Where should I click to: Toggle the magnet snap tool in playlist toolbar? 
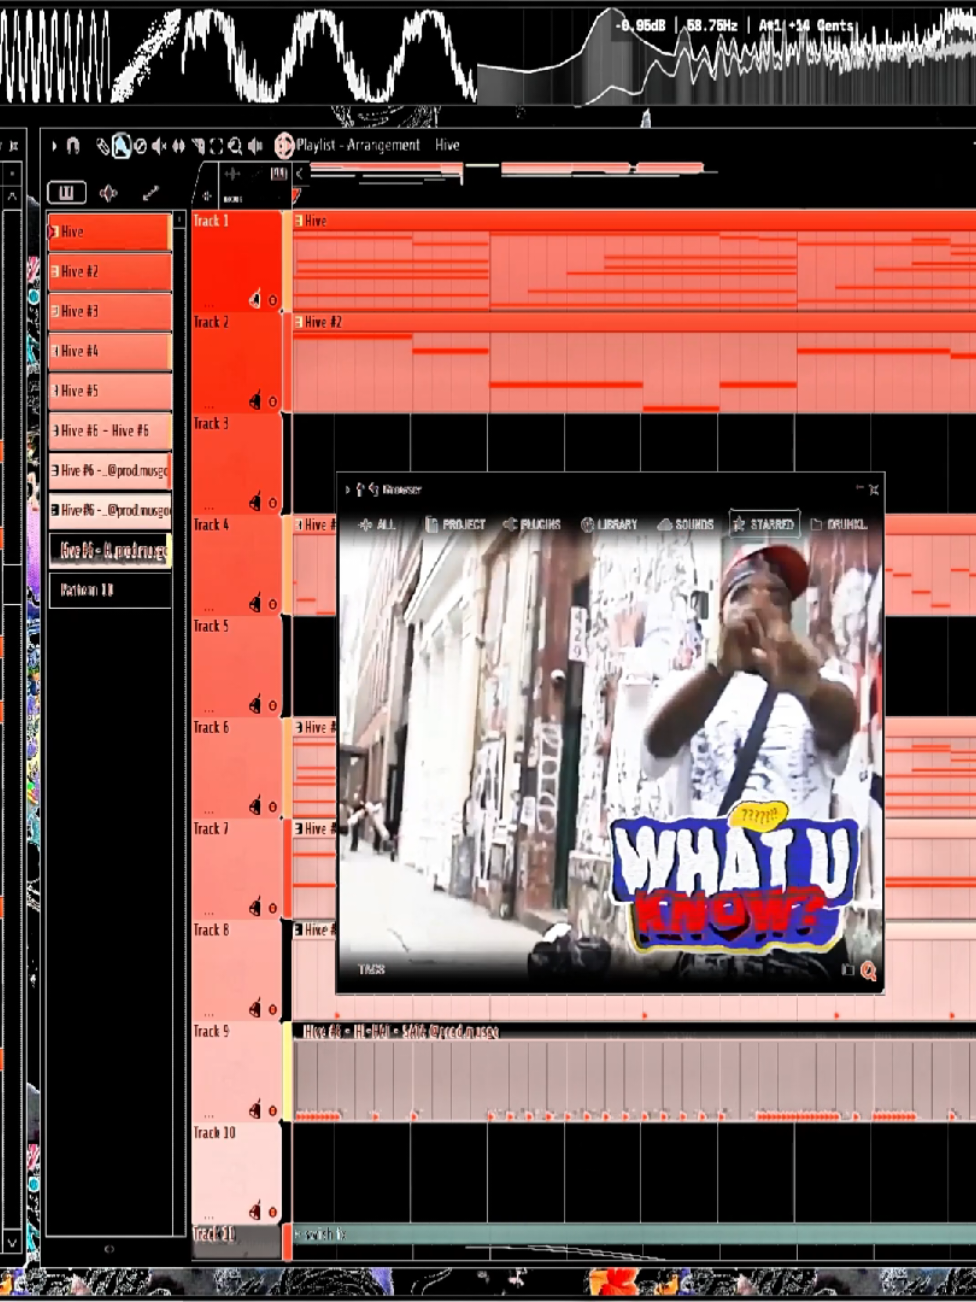74,146
